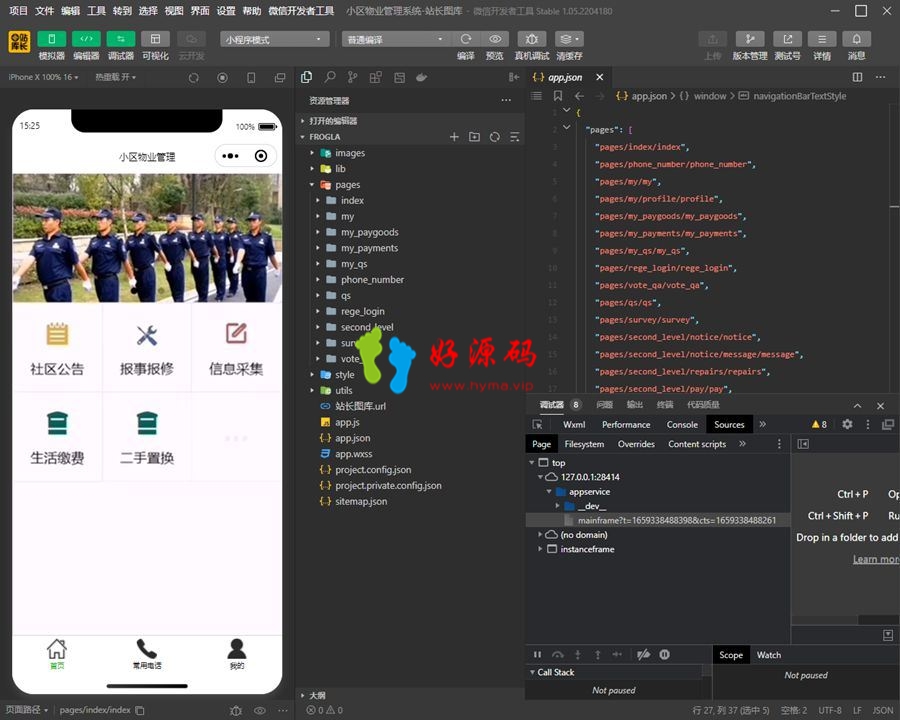
Task: Toggle the simulator panel button
Action: coord(52,39)
